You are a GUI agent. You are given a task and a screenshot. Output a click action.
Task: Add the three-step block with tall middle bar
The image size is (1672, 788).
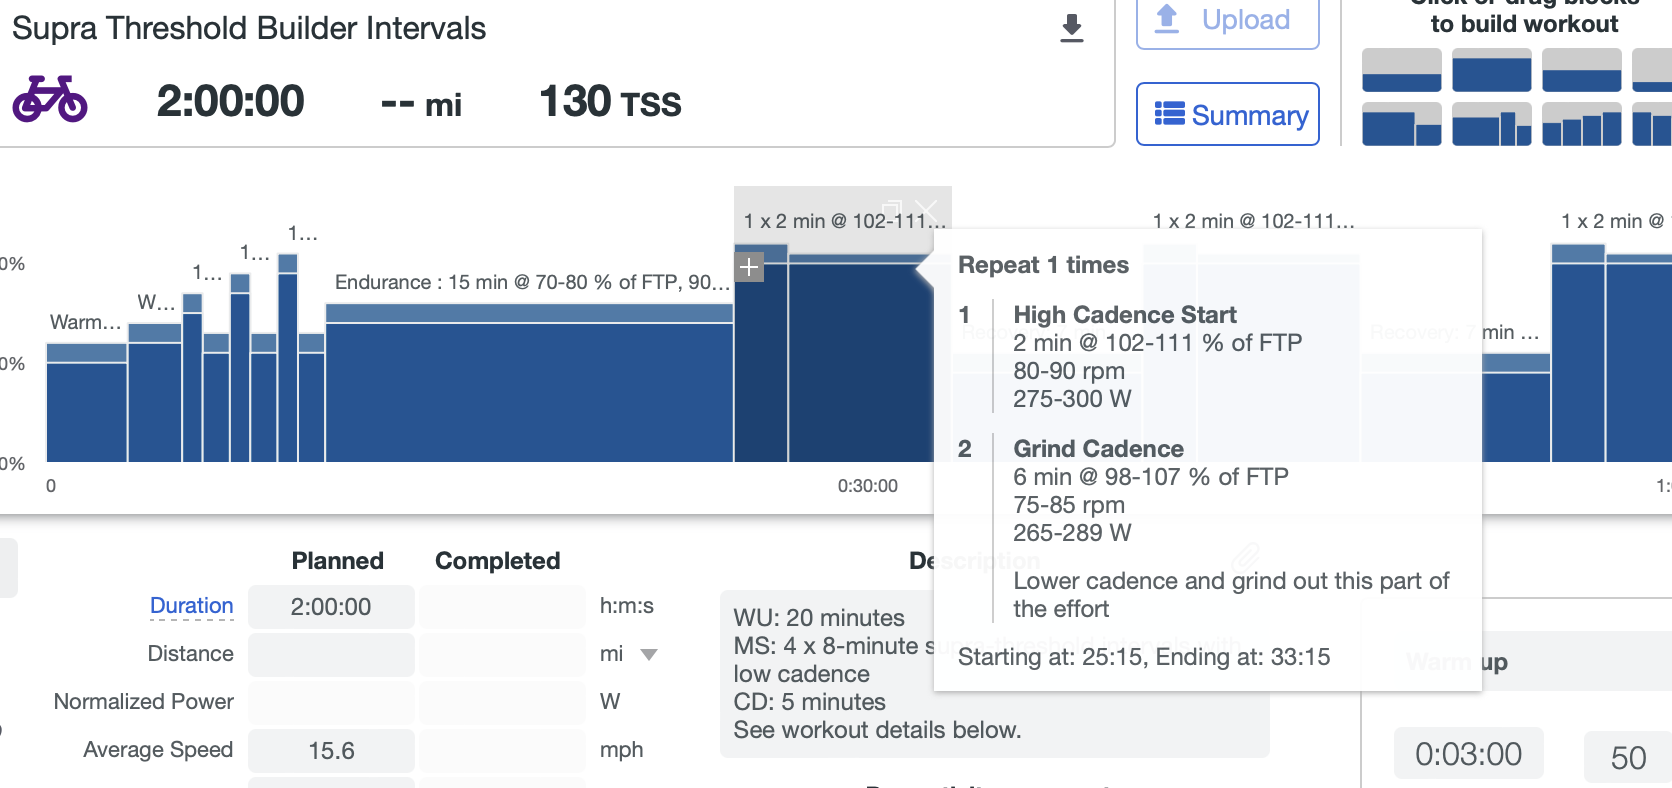pos(1491,126)
